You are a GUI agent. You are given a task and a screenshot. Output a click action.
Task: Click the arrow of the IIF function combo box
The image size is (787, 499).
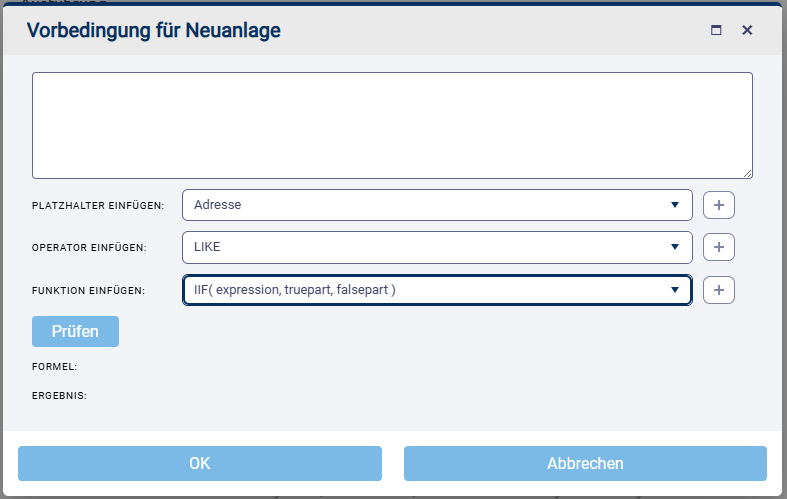click(x=675, y=290)
